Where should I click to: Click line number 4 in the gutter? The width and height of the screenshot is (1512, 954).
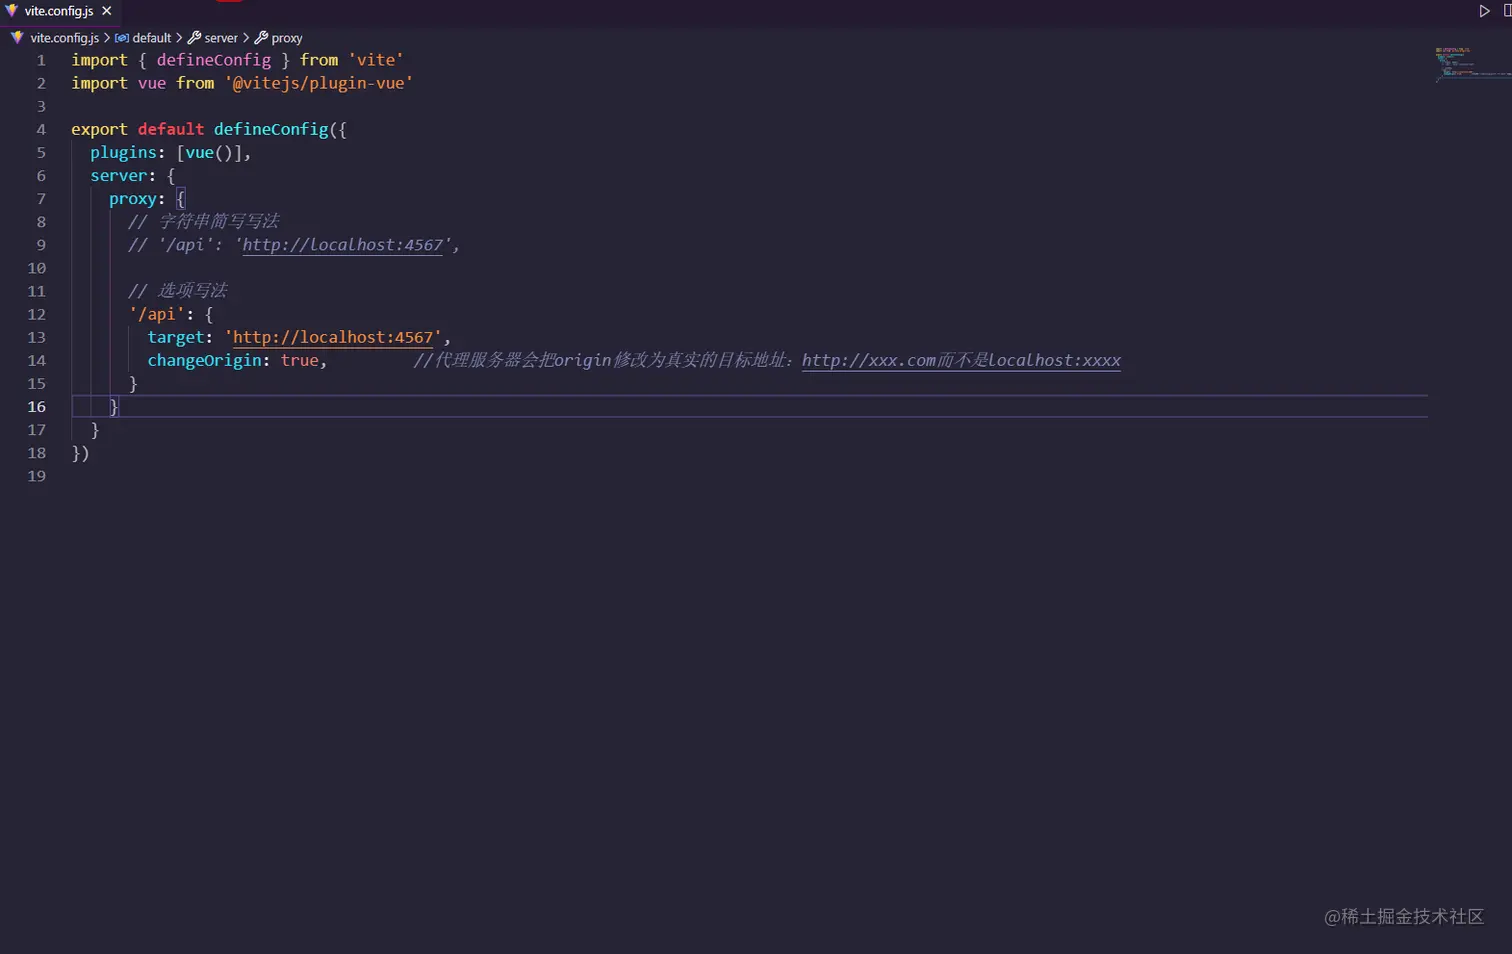pyautogui.click(x=41, y=130)
